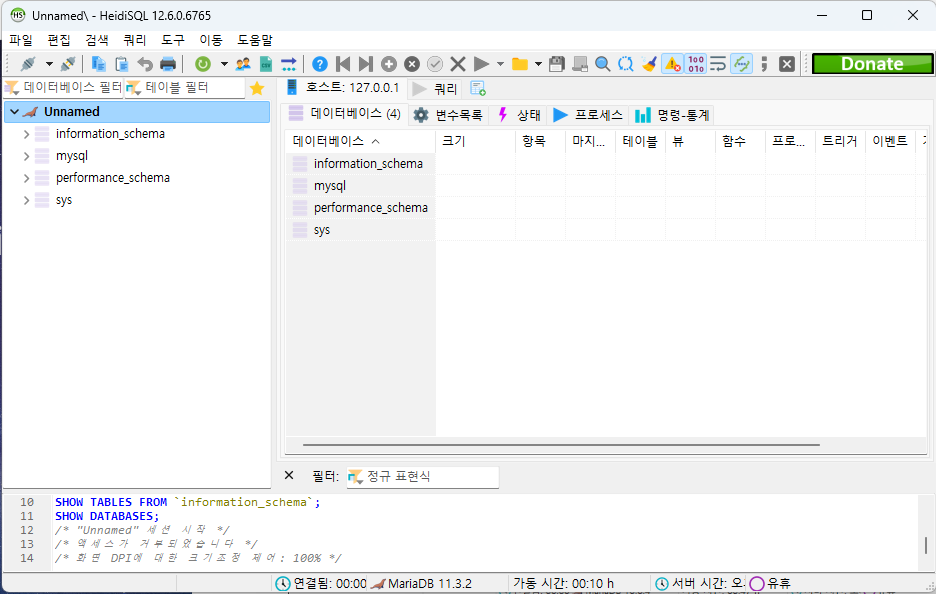936x594 pixels.
Task: Expand performance_schema tree node
Action: 26,178
